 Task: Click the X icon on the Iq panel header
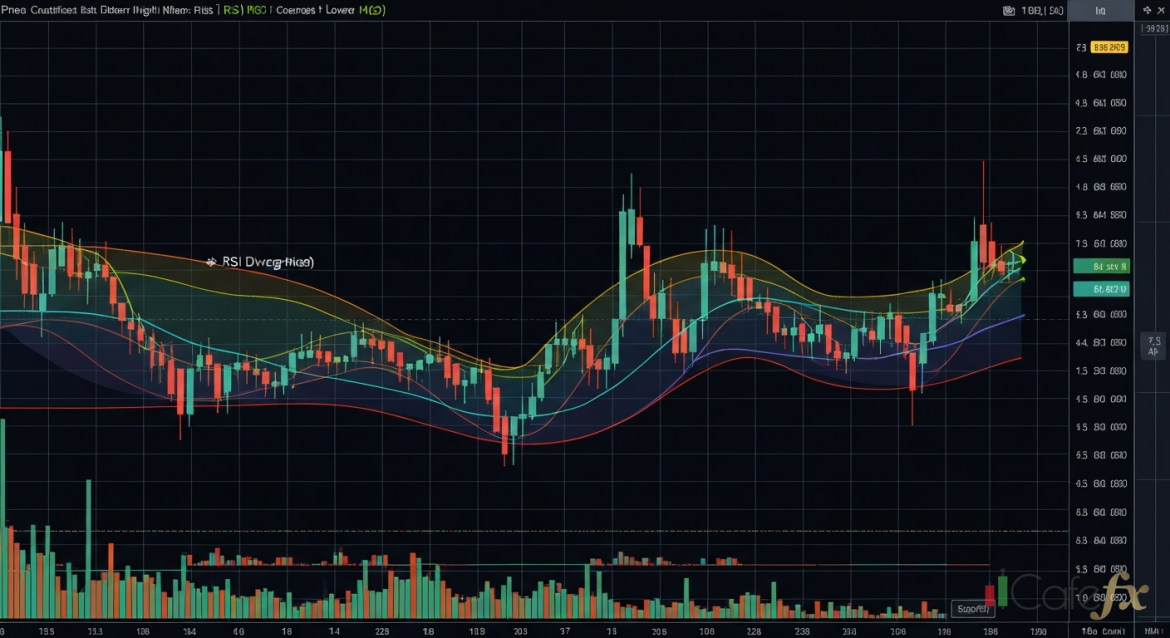(1160, 11)
